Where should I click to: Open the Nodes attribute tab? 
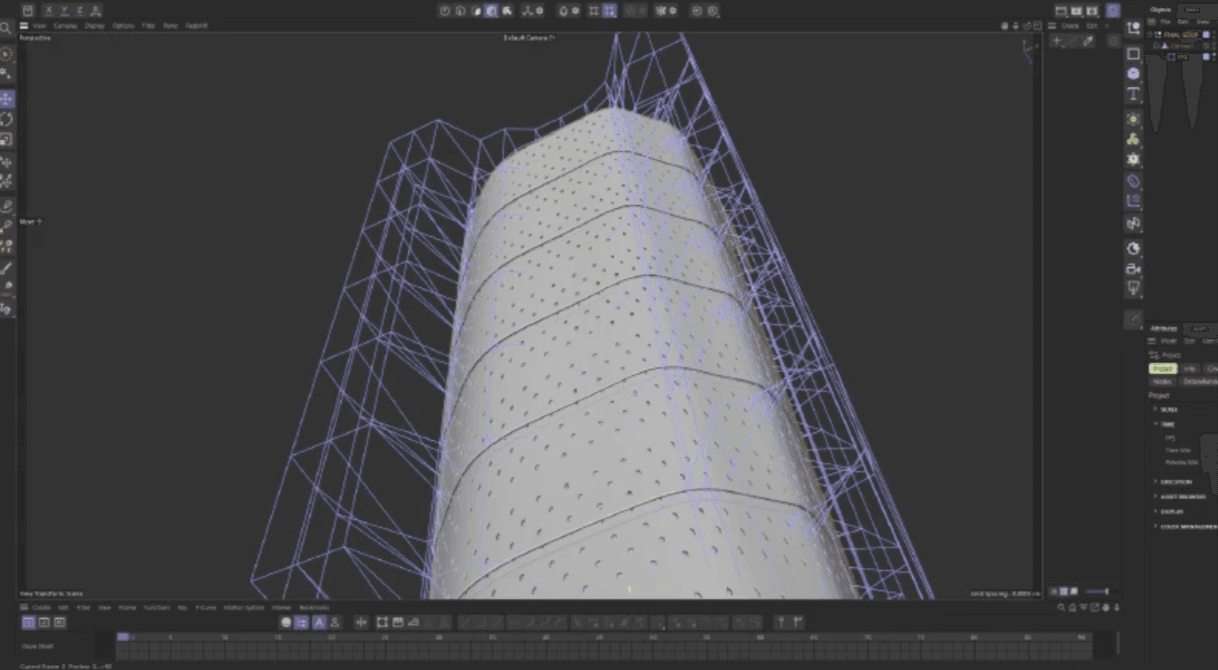click(x=1162, y=381)
